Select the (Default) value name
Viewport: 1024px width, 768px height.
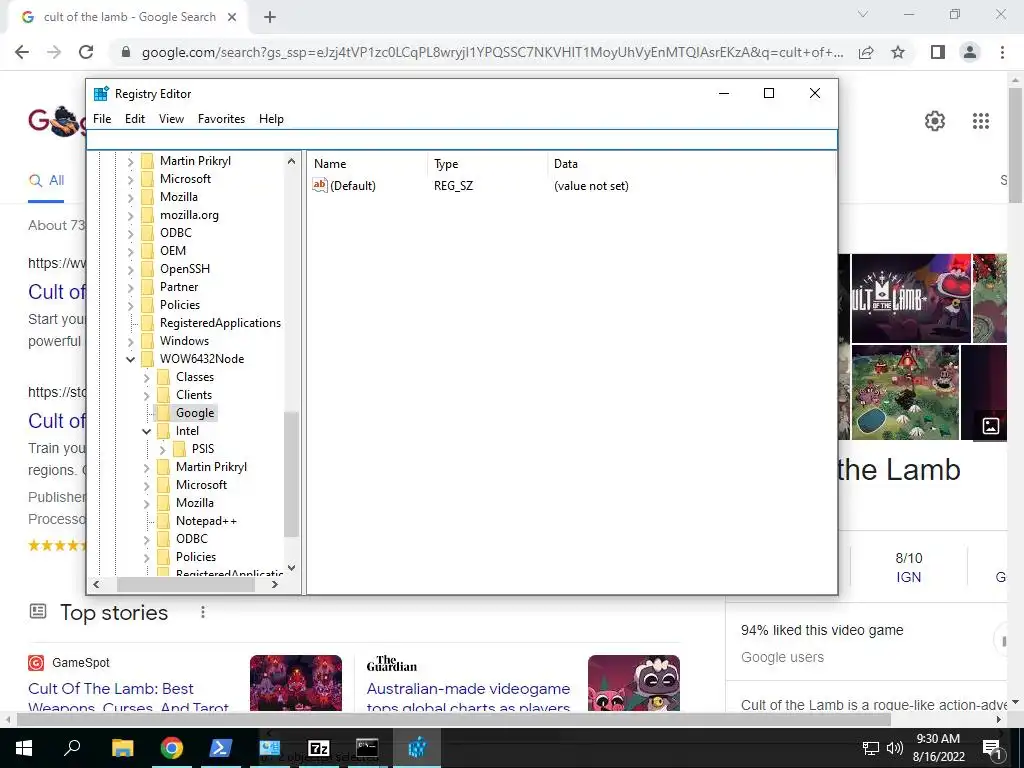click(353, 186)
